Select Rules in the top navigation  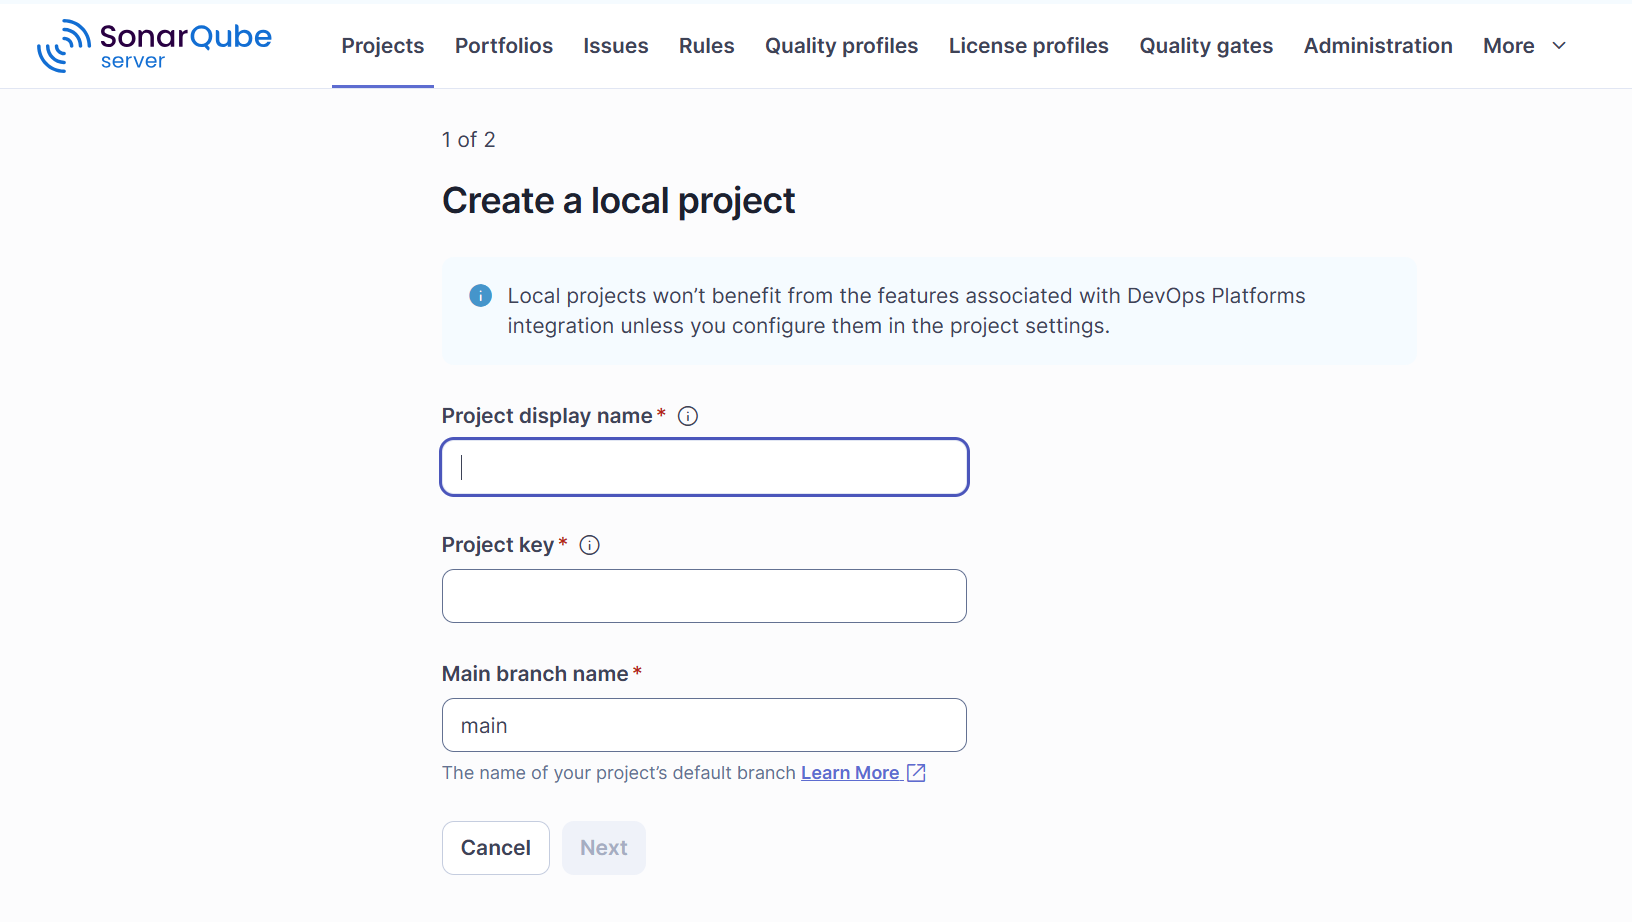click(707, 46)
